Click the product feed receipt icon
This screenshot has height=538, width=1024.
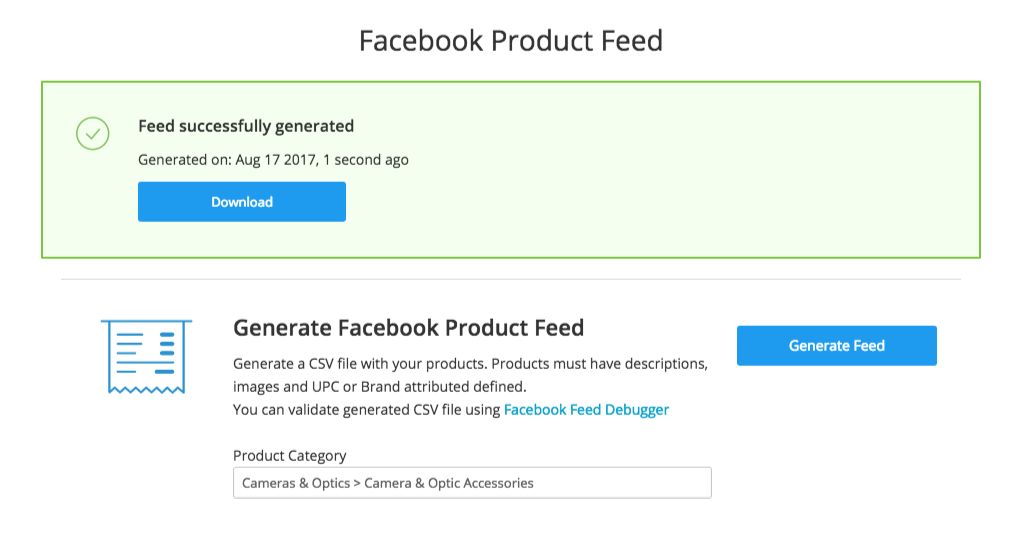point(146,356)
